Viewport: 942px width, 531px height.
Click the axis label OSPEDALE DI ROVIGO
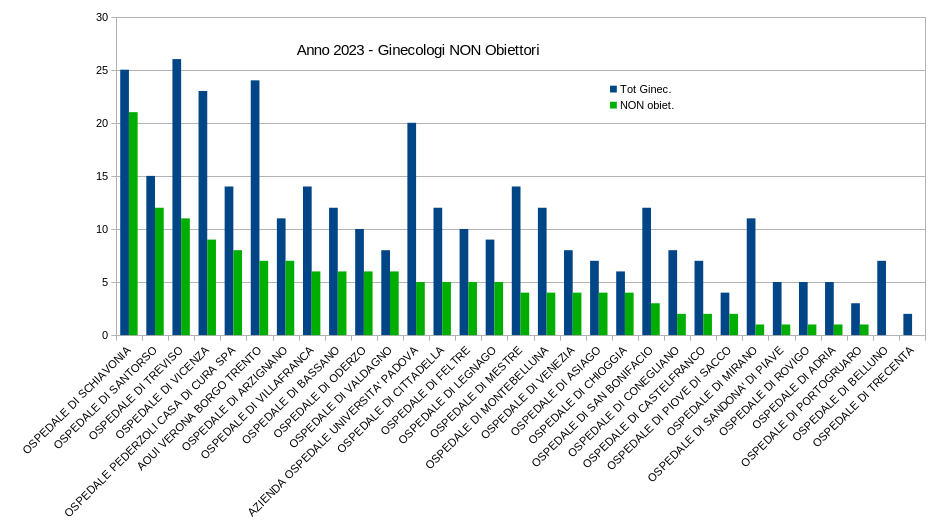pyautogui.click(x=764, y=390)
